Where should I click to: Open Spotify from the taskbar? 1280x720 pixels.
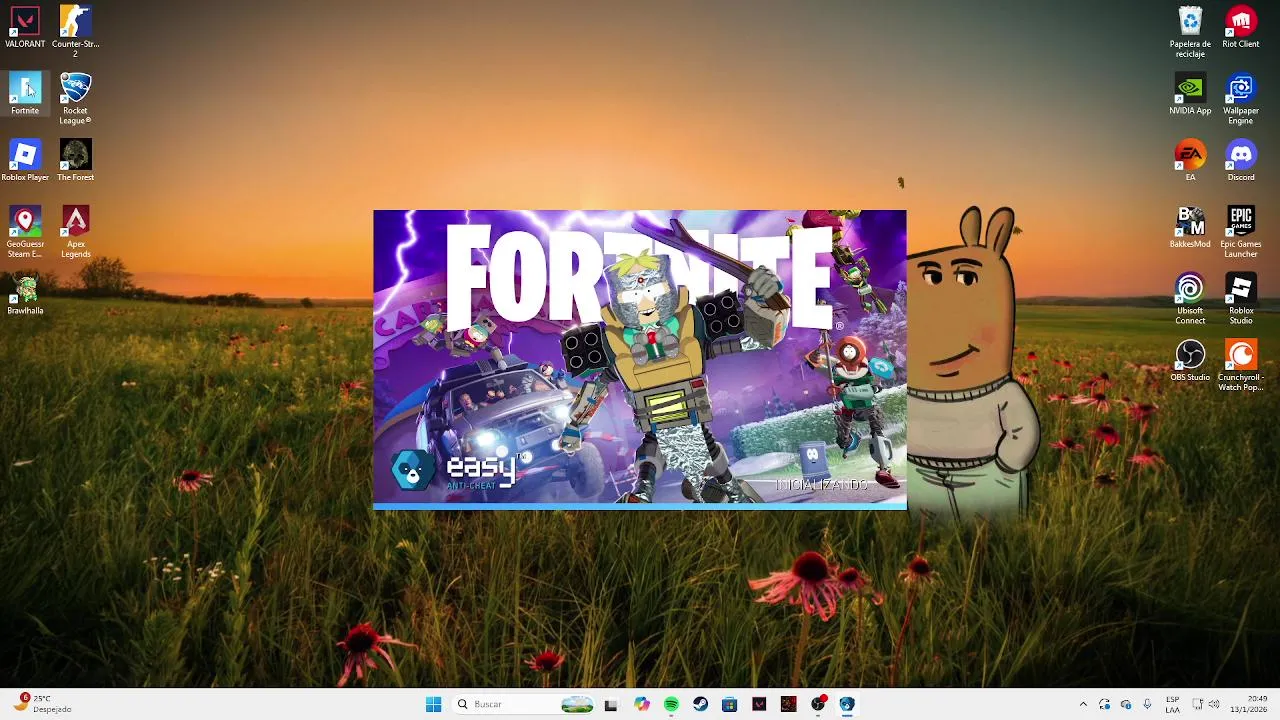tap(671, 704)
